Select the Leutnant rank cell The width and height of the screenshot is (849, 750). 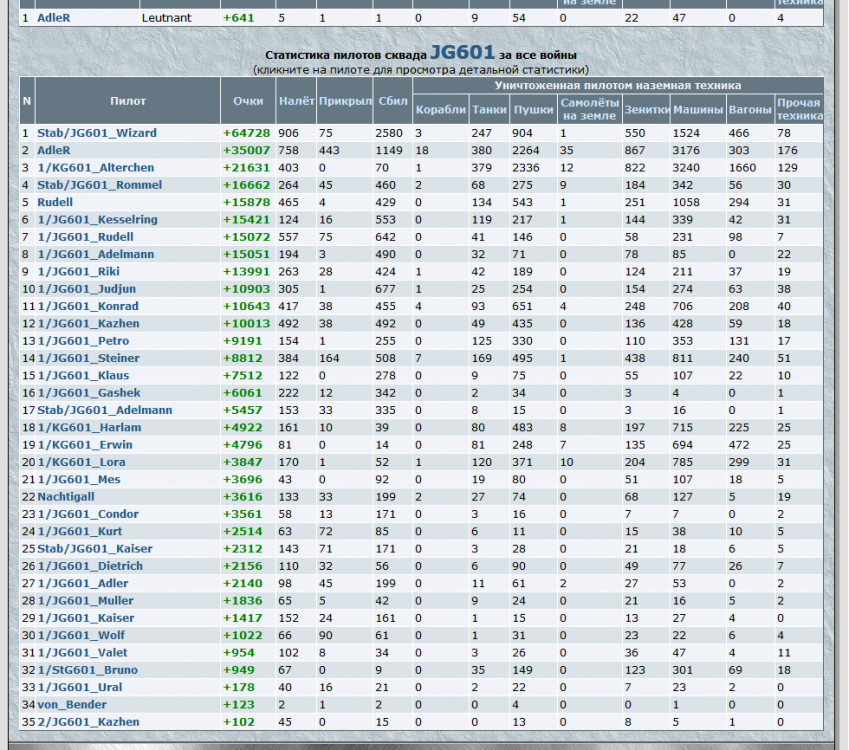167,18
